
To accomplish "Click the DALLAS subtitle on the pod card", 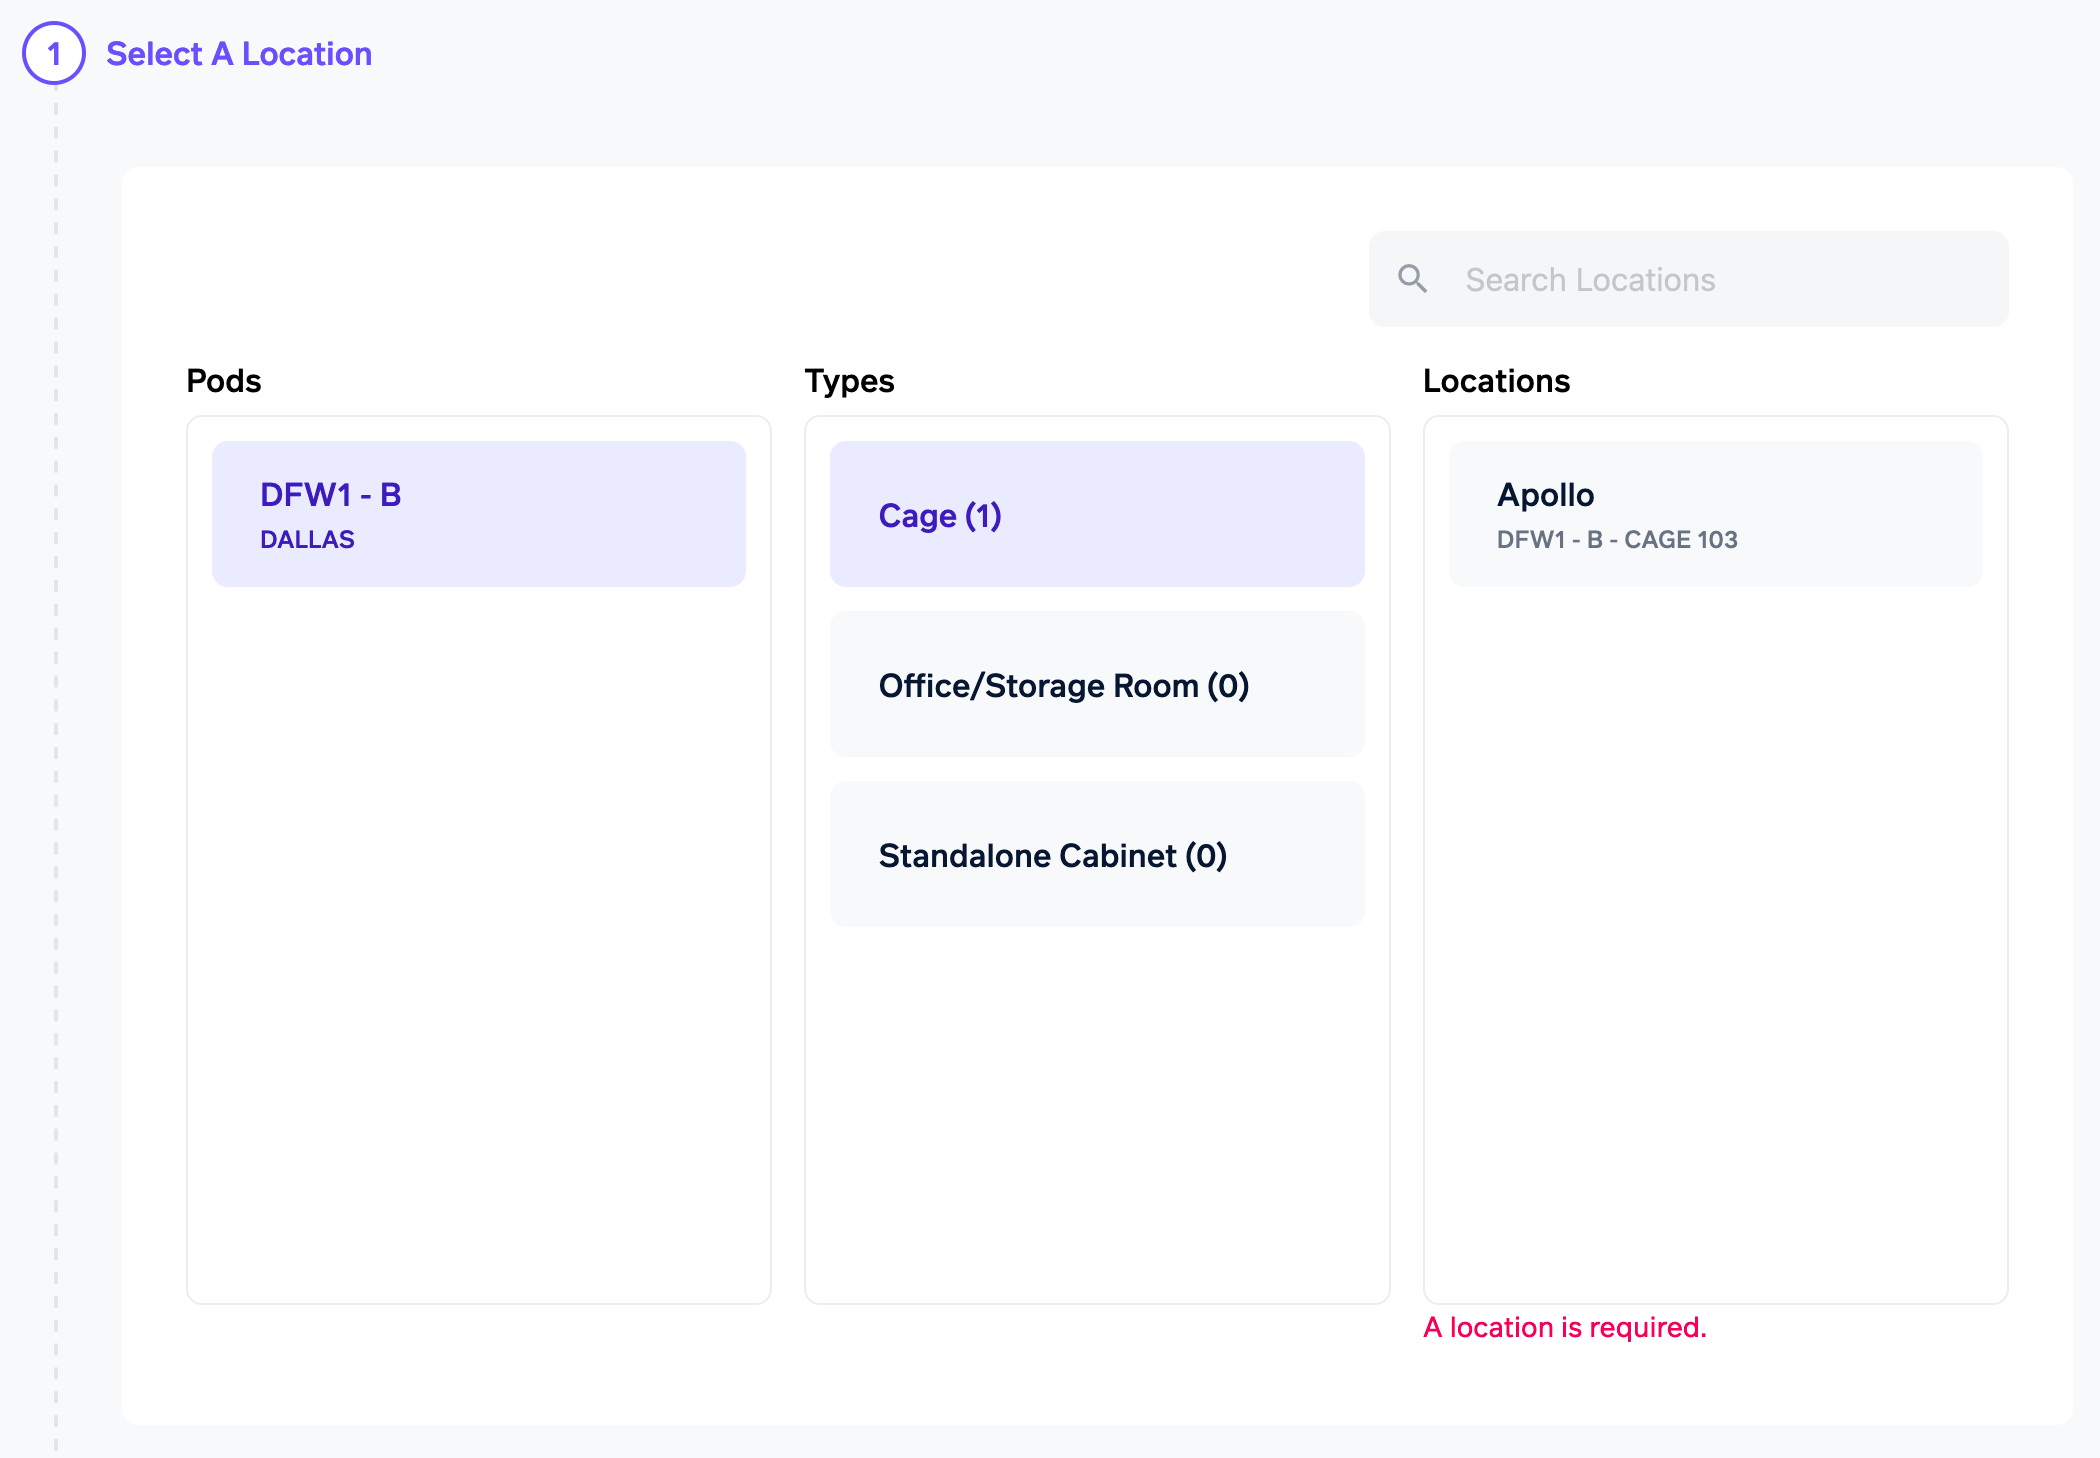I will click(307, 540).
